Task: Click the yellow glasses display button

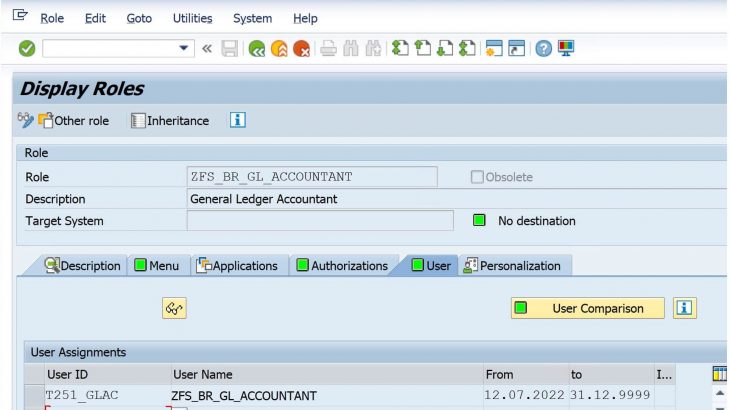Action: [x=174, y=308]
